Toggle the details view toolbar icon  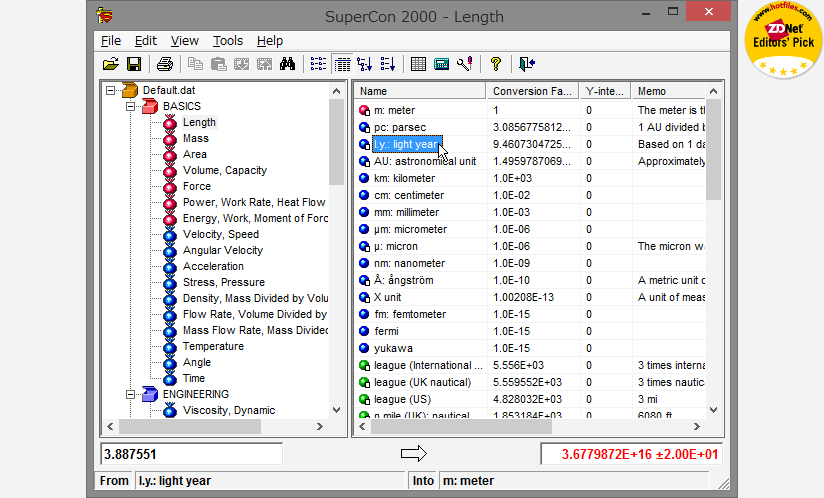pyautogui.click(x=342, y=64)
